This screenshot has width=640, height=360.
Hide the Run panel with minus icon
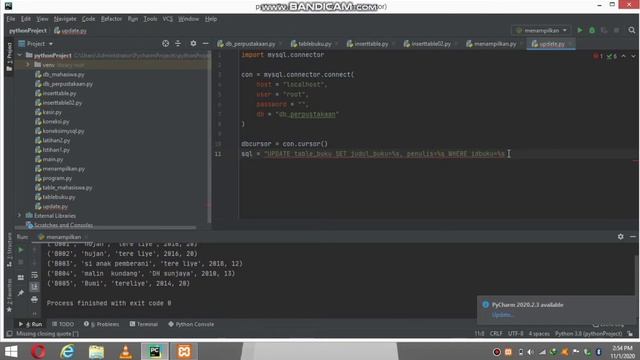click(x=632, y=236)
